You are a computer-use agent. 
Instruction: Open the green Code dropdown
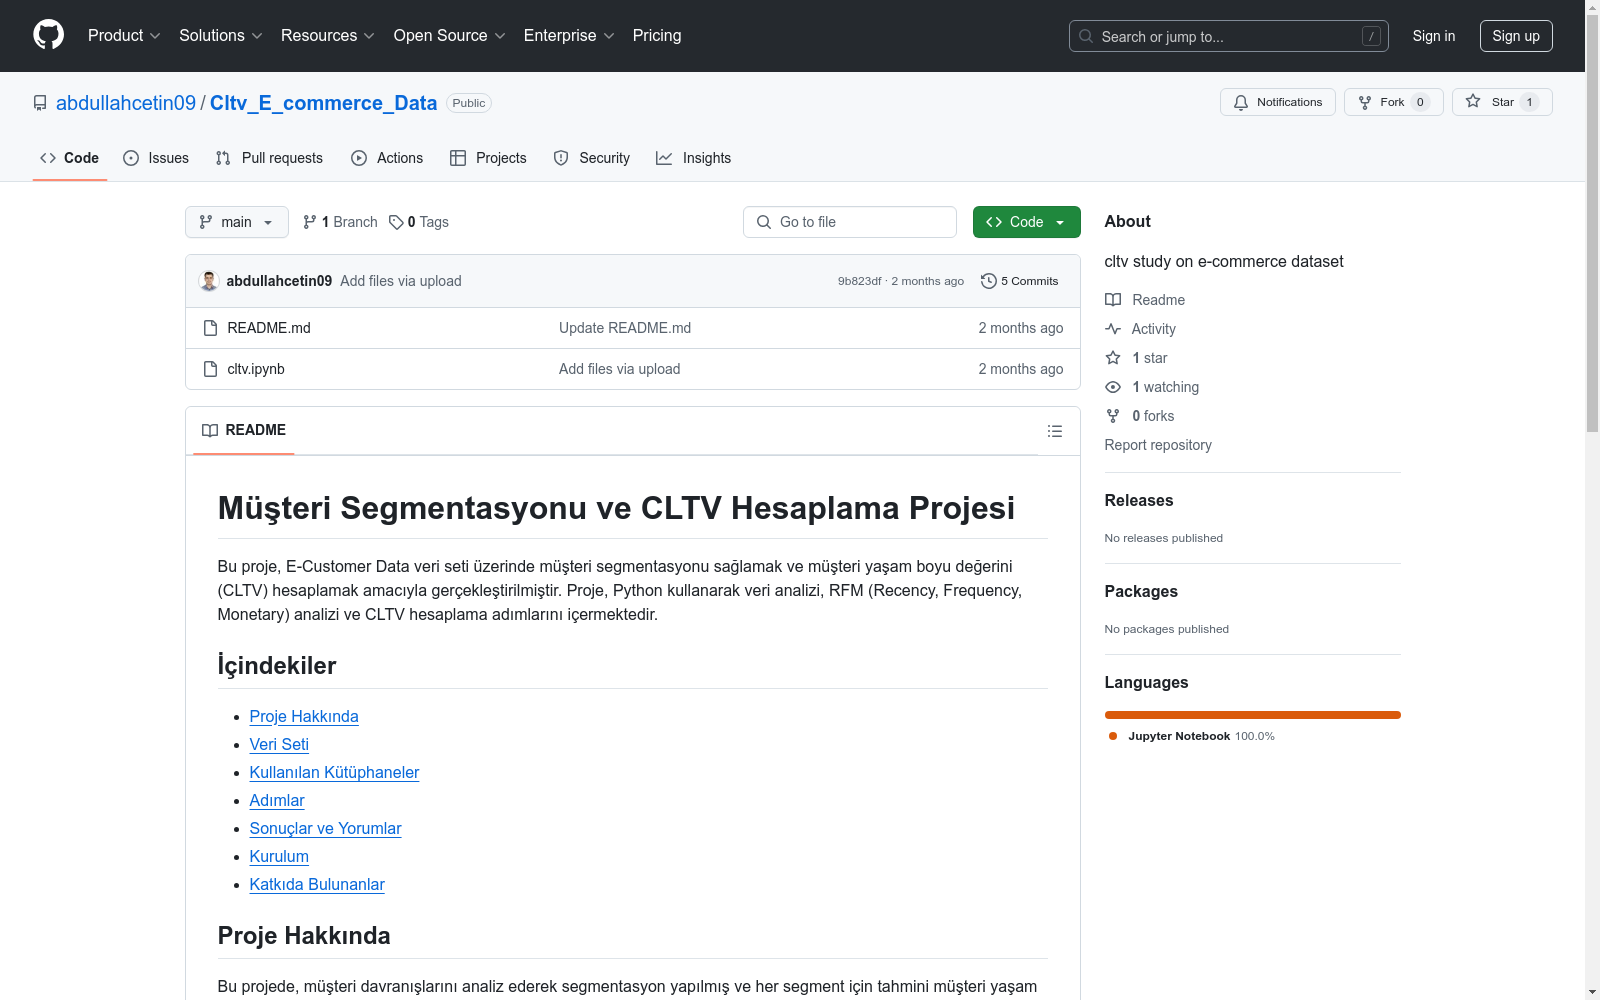tap(1026, 222)
